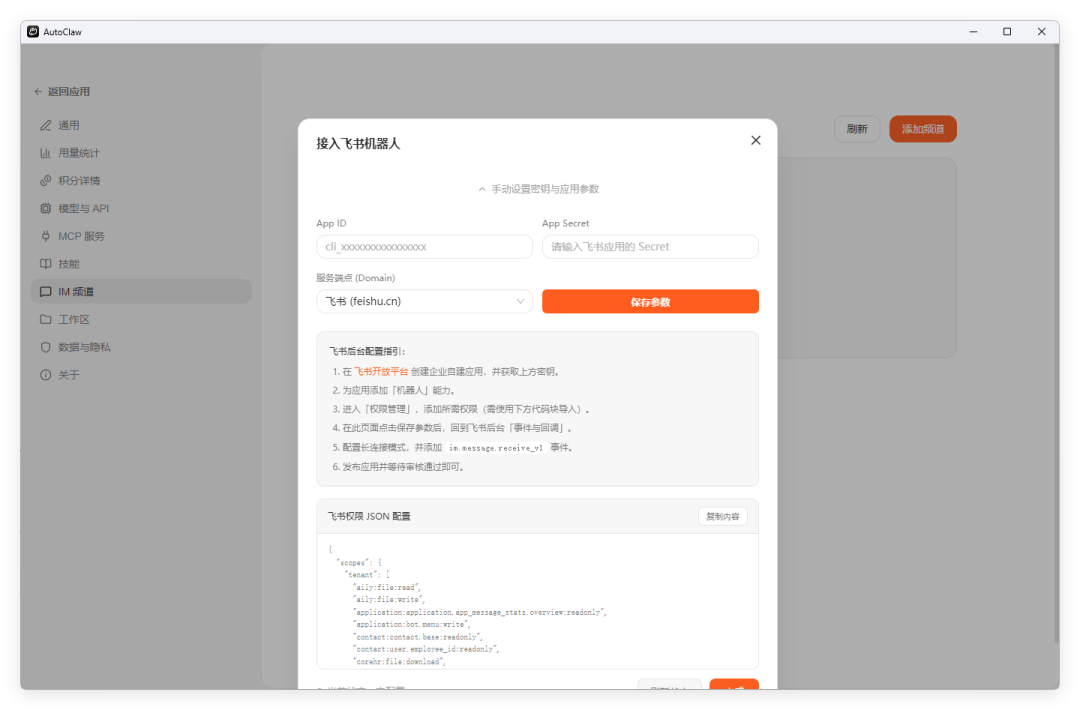Select 用量统计 sidebar menu item

click(x=141, y=153)
